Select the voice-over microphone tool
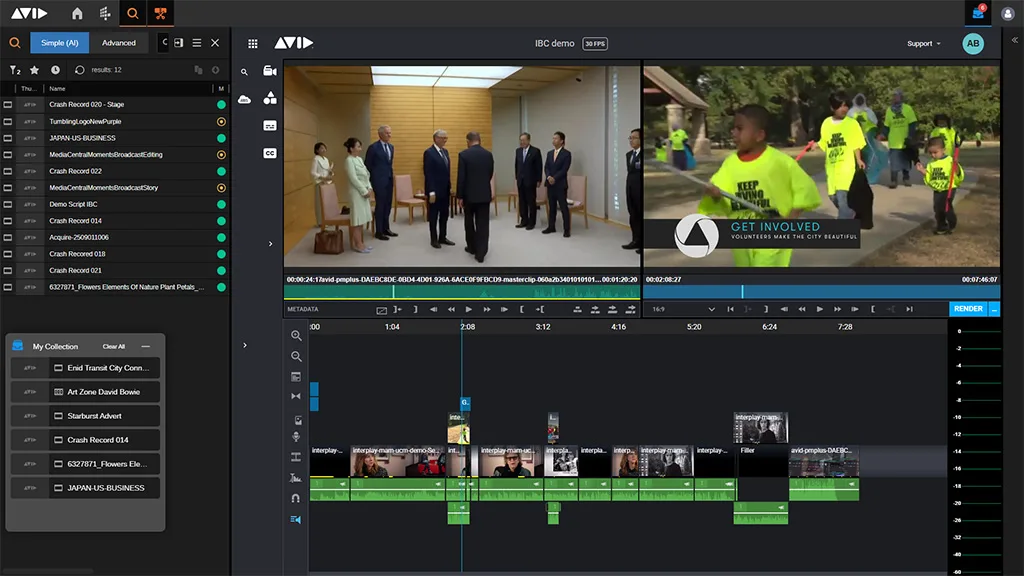The height and width of the screenshot is (576, 1024). (x=296, y=437)
